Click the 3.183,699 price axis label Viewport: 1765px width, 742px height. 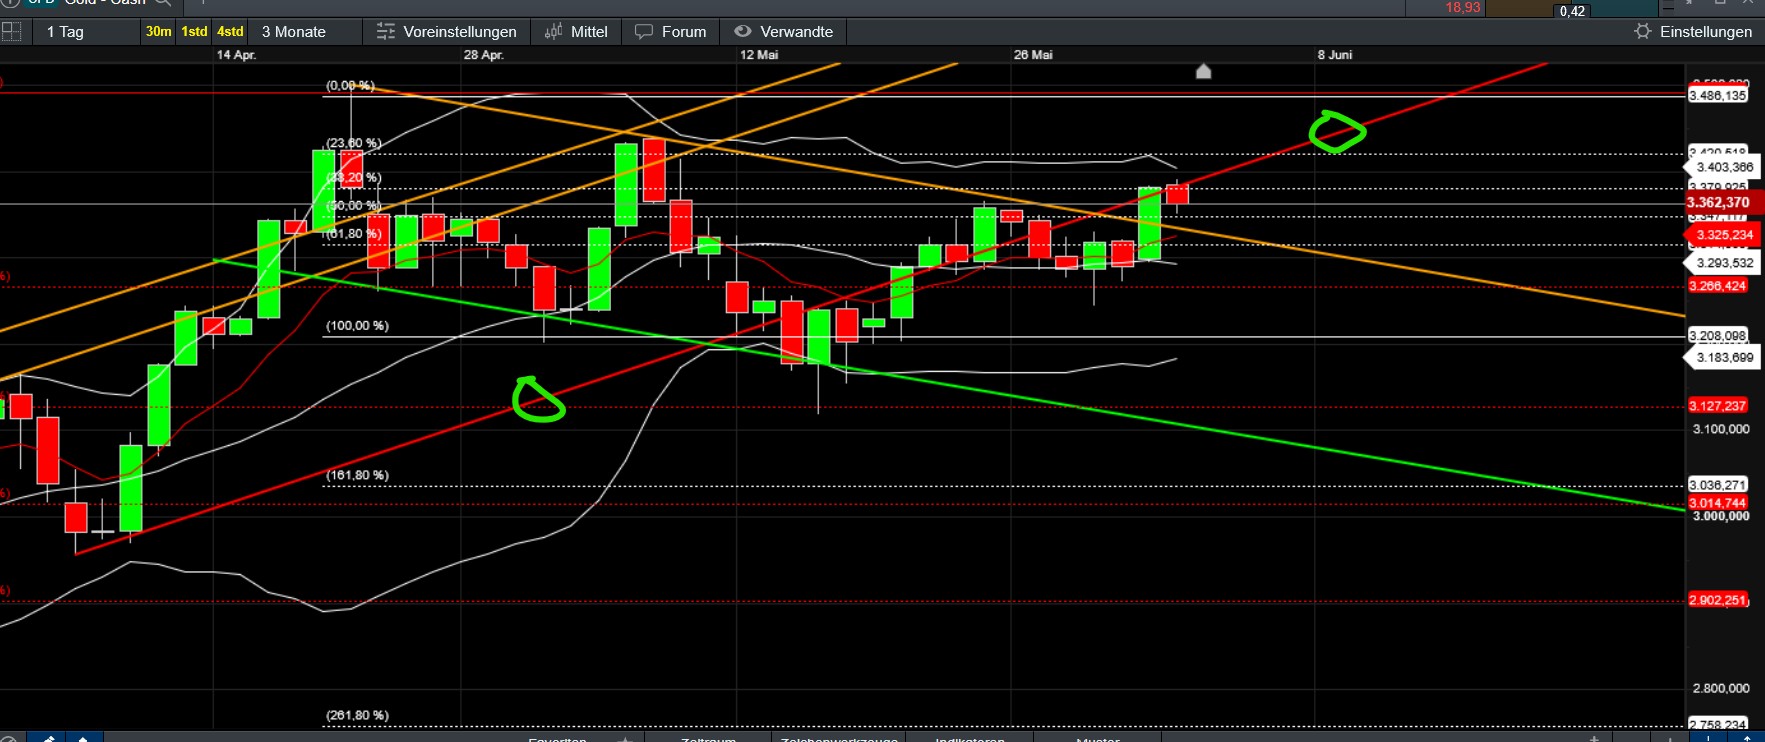click(x=1720, y=357)
